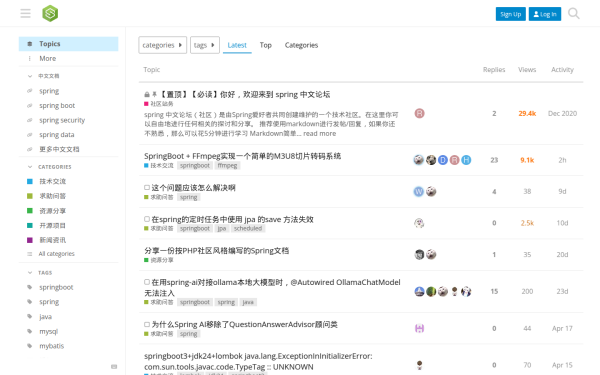
Task: Open springboot3+jdk24+lombok topic
Action: point(258,361)
